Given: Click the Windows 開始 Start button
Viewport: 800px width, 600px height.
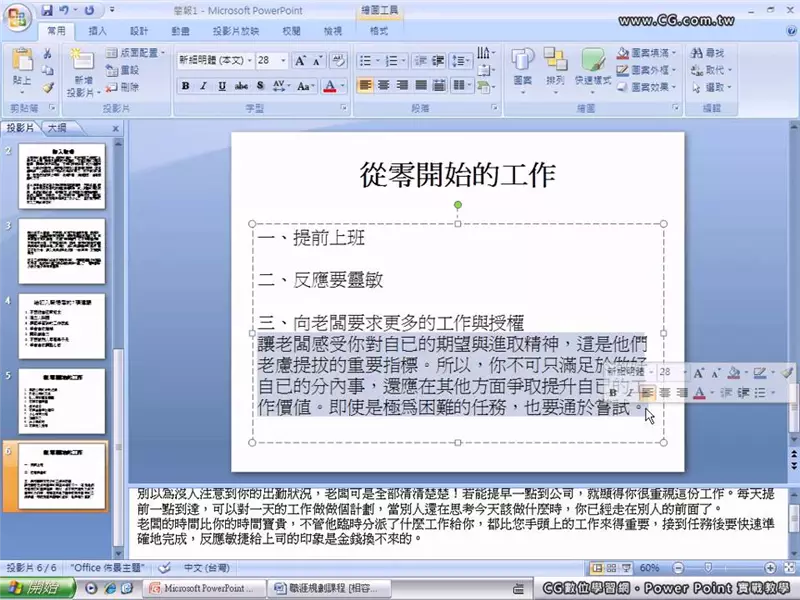Looking at the screenshot, I should [30, 588].
